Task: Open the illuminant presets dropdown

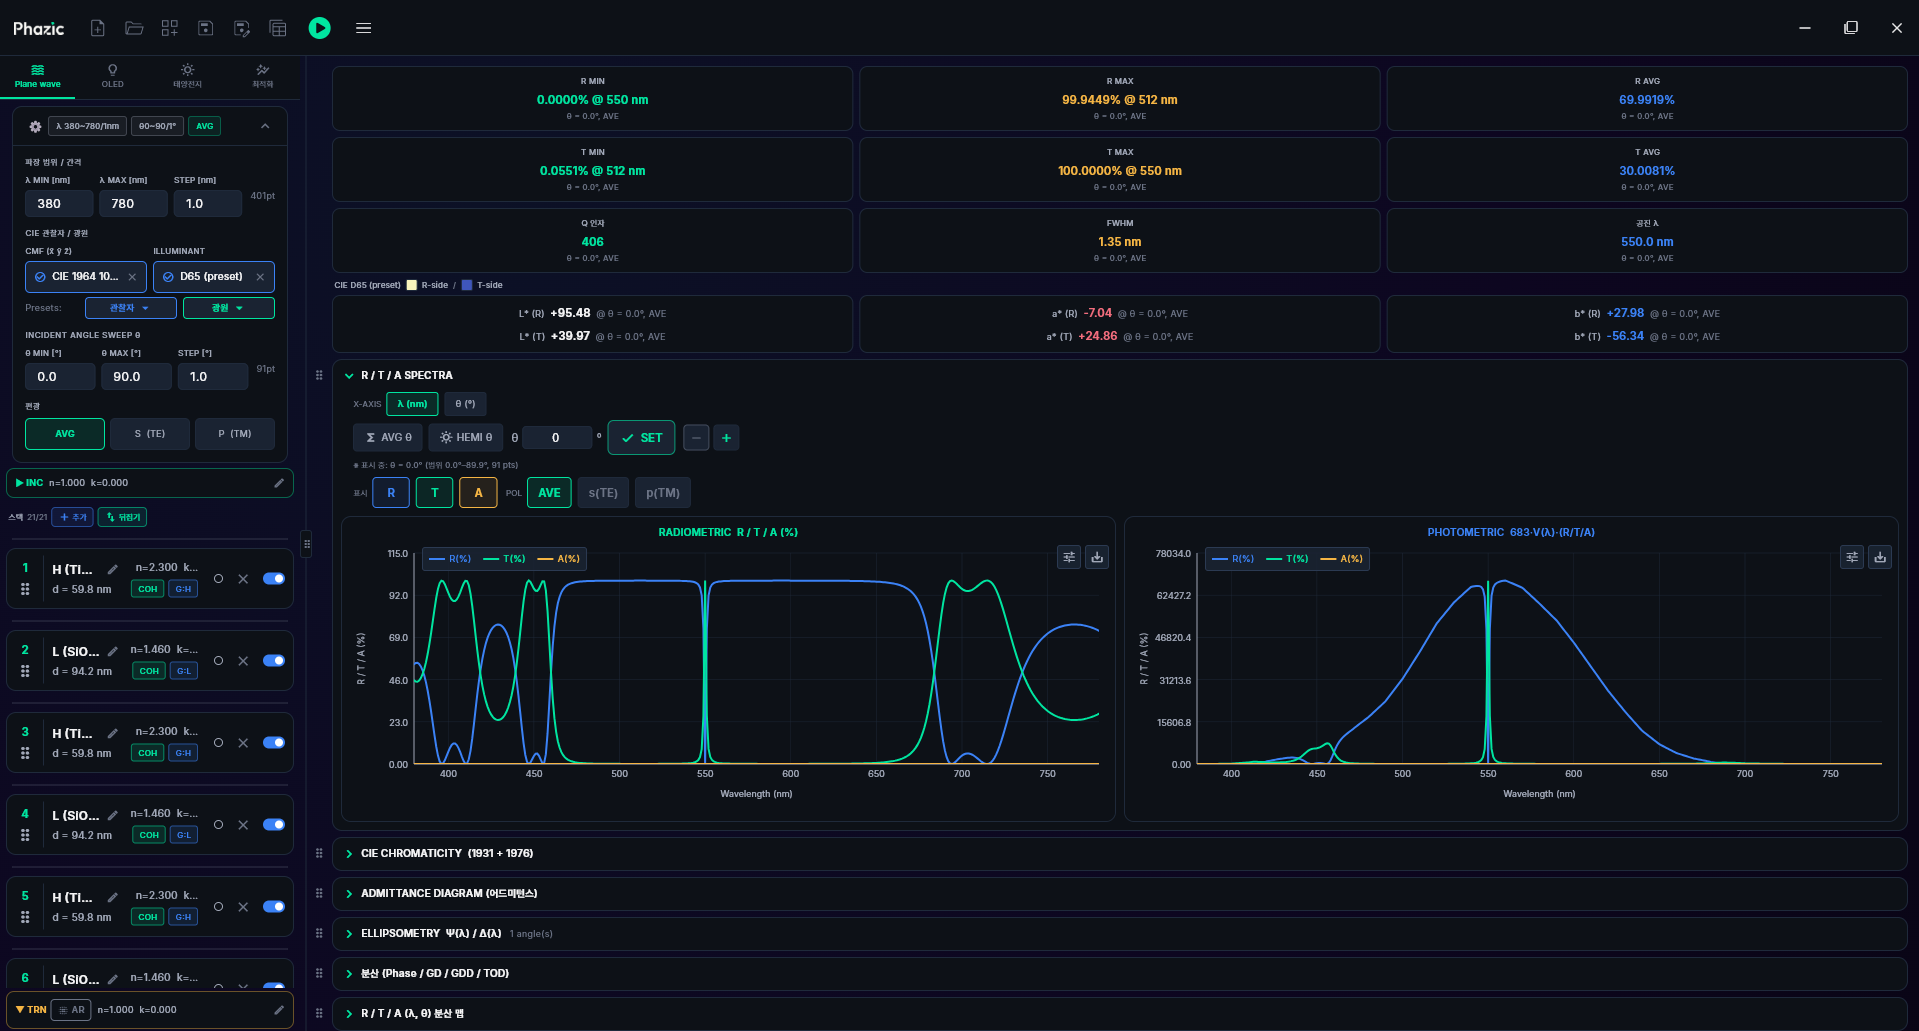Action: pyautogui.click(x=228, y=308)
